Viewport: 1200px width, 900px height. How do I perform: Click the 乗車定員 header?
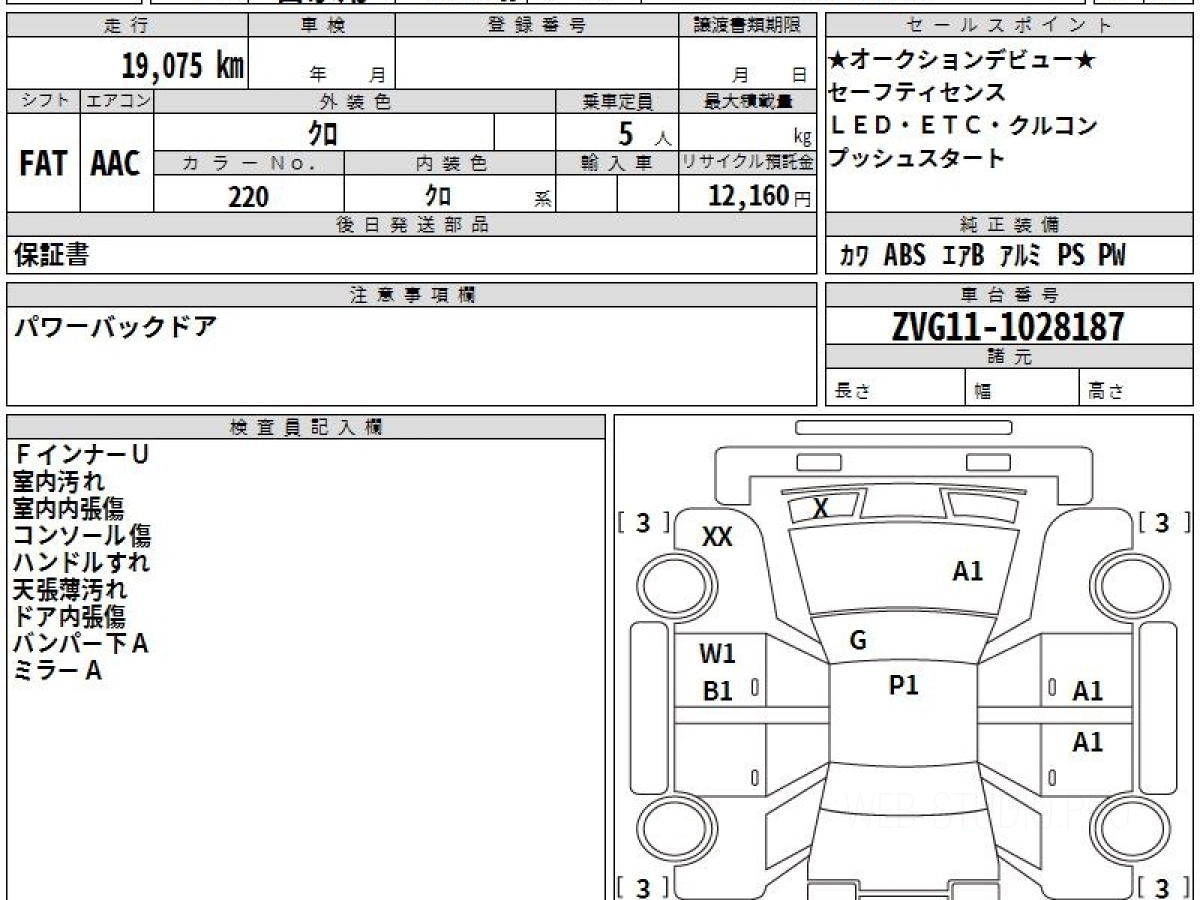617,101
